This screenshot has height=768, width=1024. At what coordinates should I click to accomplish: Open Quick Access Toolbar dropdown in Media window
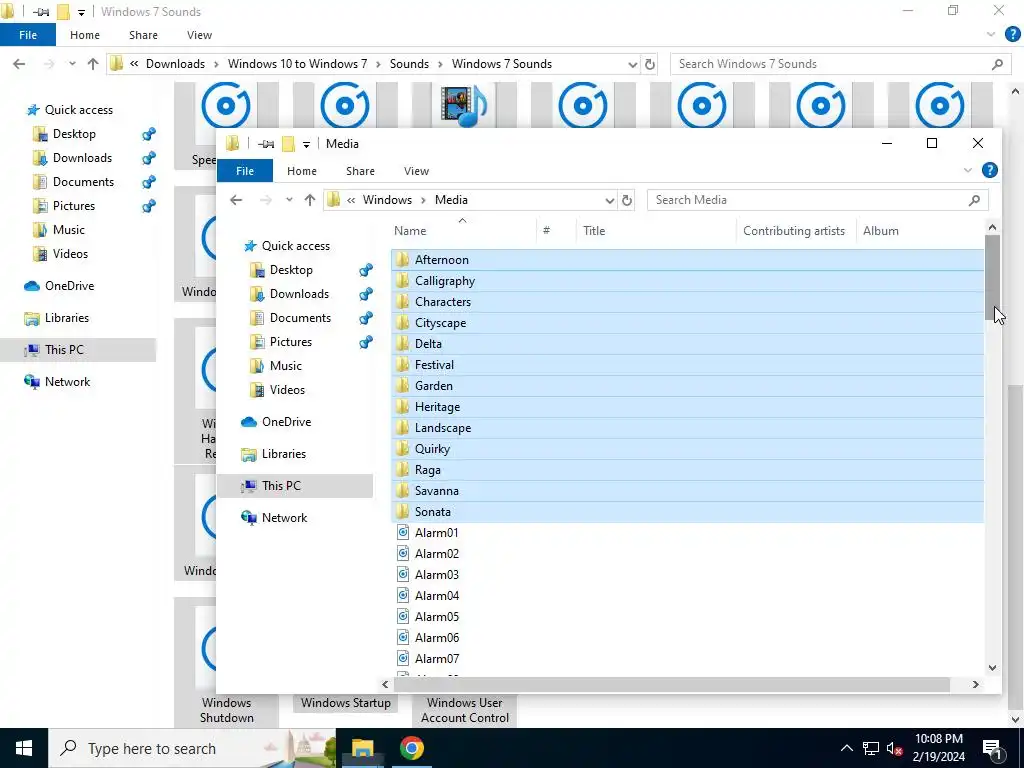point(306,144)
